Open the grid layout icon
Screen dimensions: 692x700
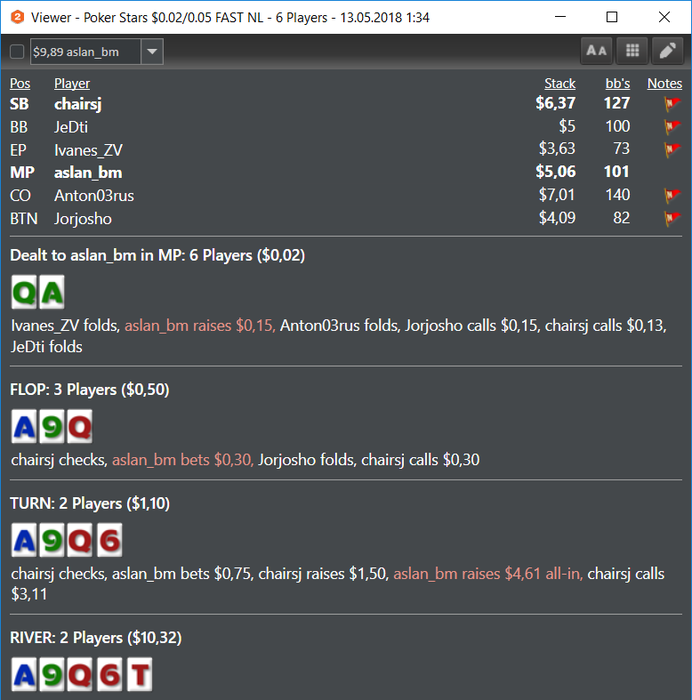[632, 51]
